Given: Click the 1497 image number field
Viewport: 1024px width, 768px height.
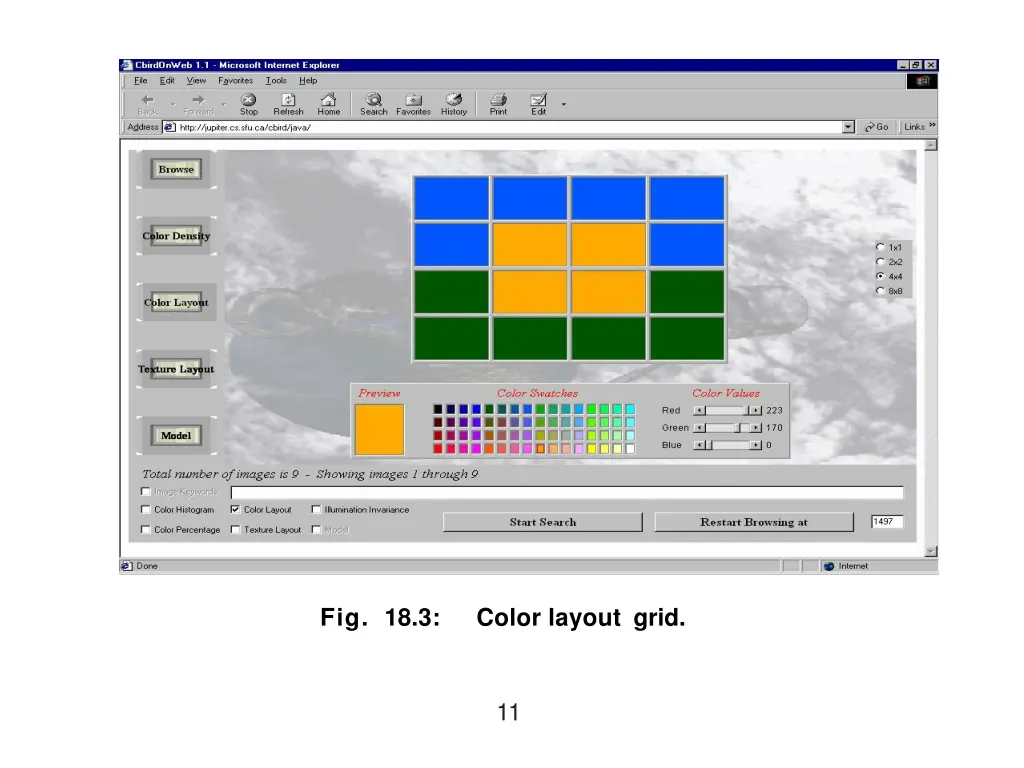Looking at the screenshot, I should coord(887,522).
